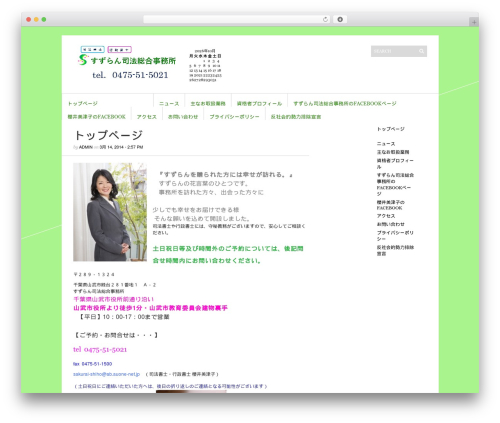The height and width of the screenshot is (423, 500).
Task: Open 反社会的勢力排除宣言 in the top navigation
Action: tap(296, 117)
